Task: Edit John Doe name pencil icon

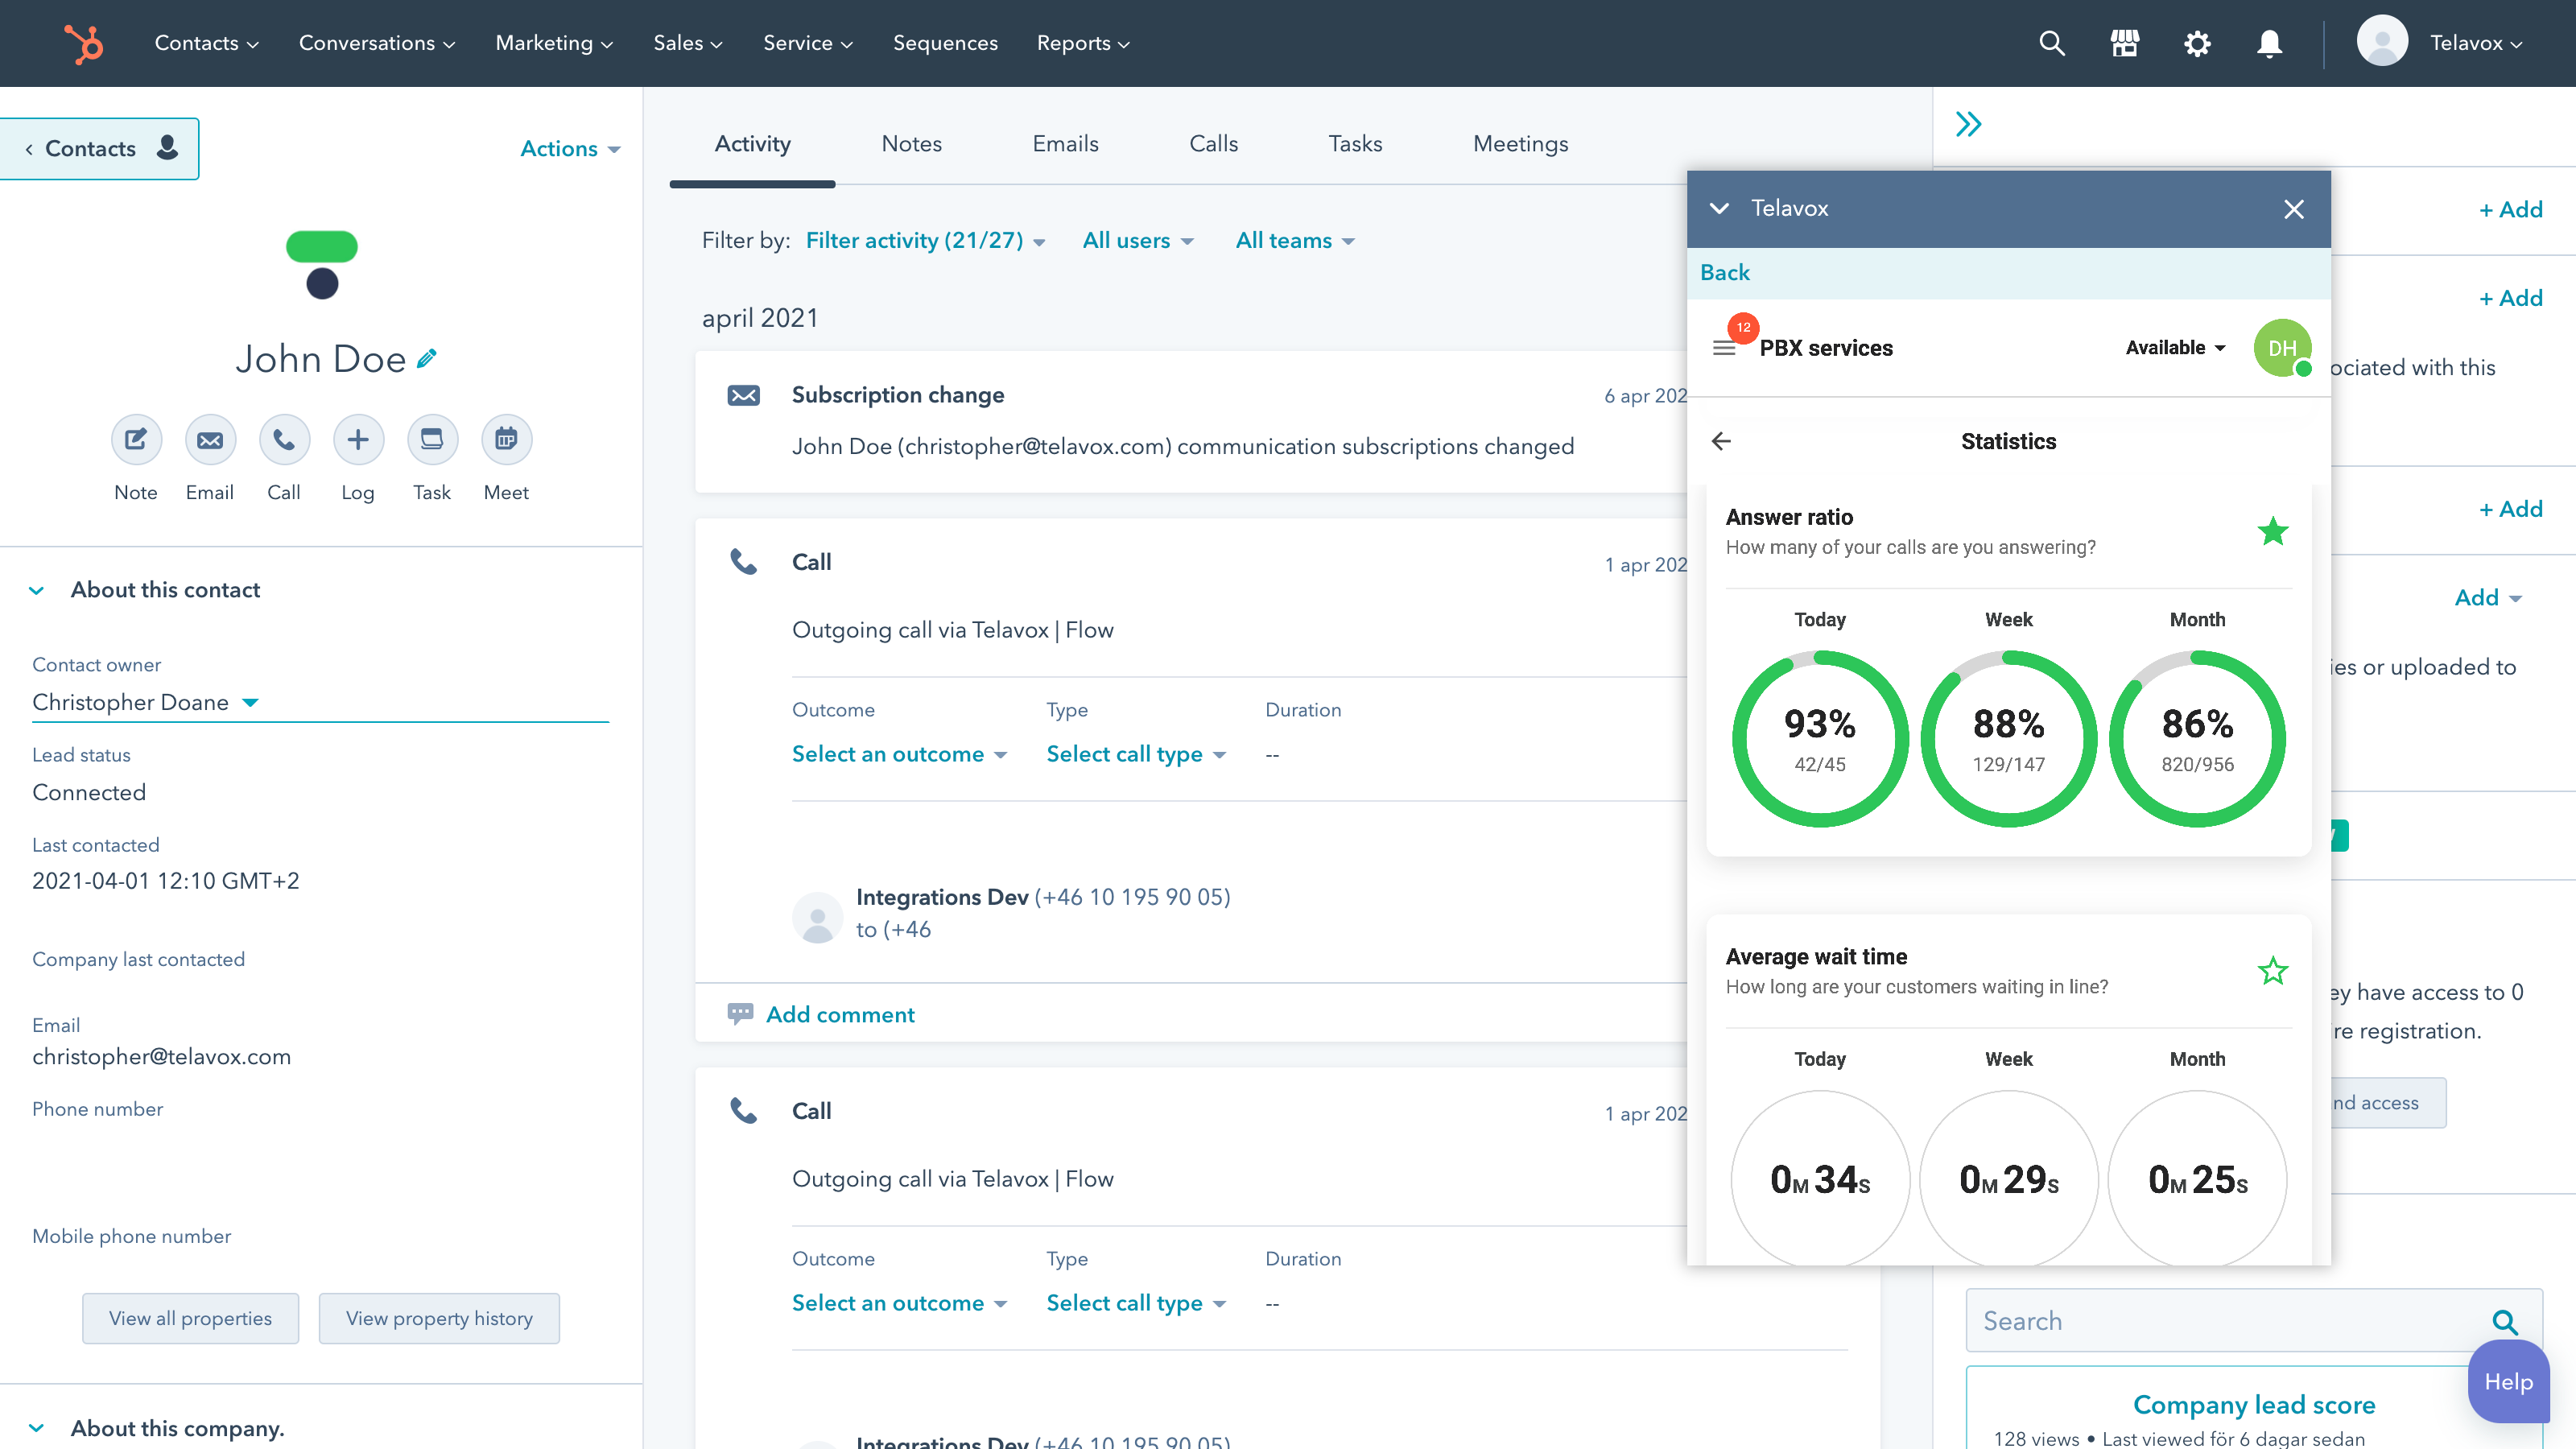Action: [x=427, y=358]
